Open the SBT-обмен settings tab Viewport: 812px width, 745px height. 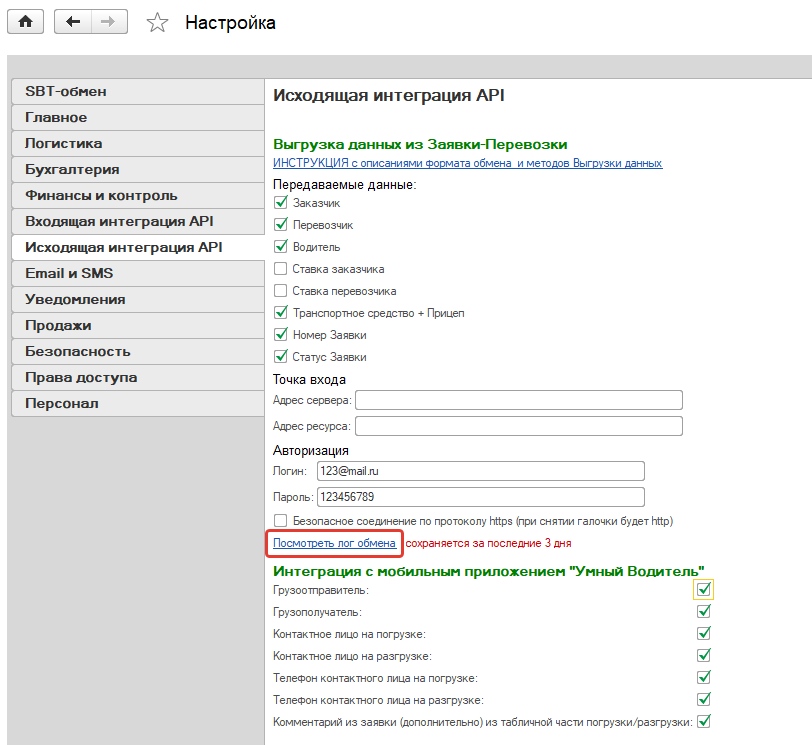(138, 92)
